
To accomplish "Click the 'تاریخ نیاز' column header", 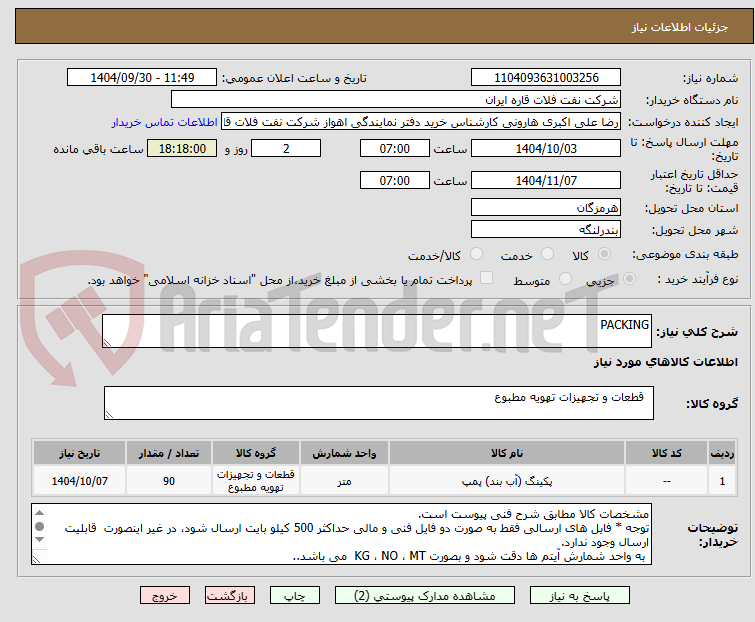I will pyautogui.click(x=79, y=453).
